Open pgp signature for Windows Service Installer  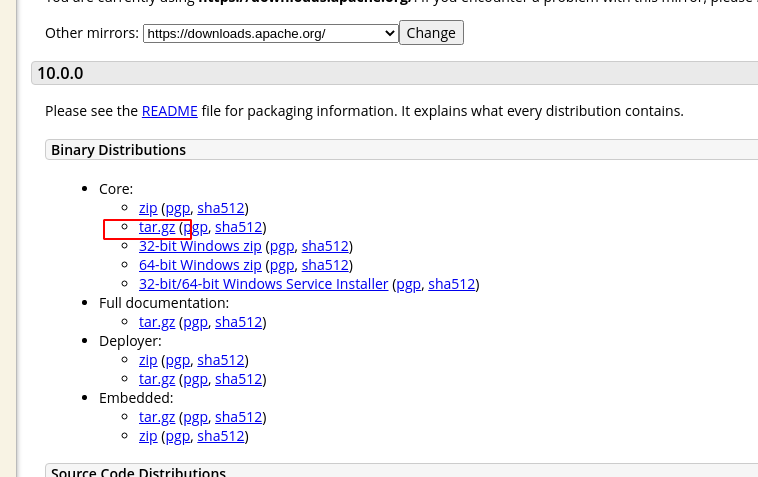tap(408, 284)
